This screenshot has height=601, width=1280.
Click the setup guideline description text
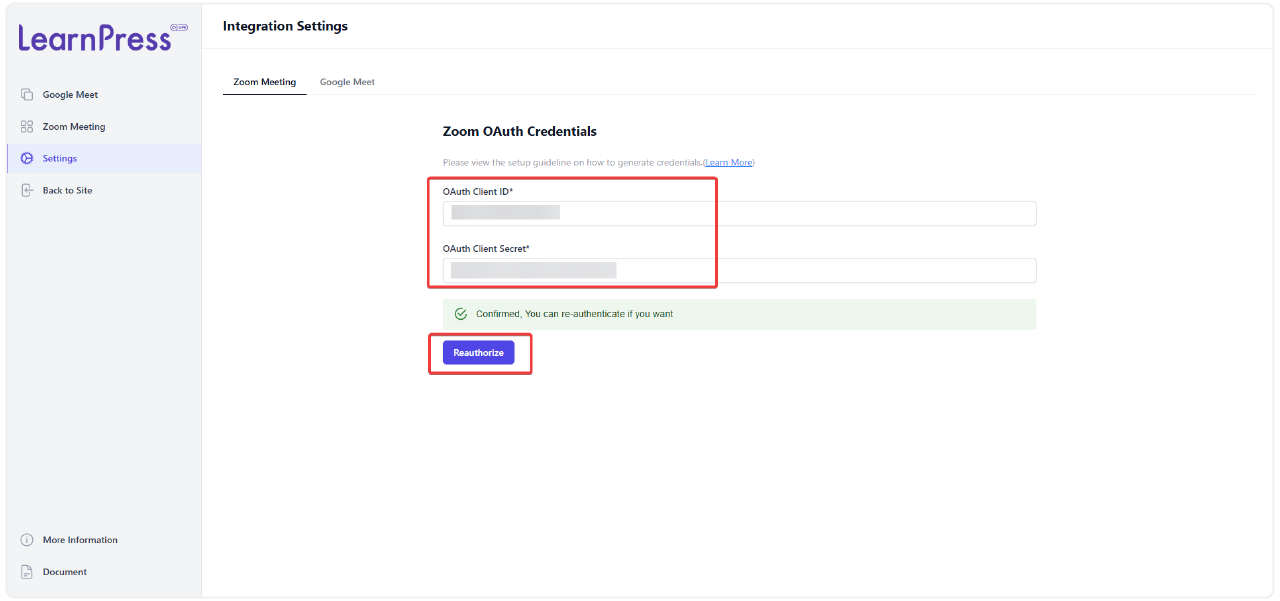[573, 162]
